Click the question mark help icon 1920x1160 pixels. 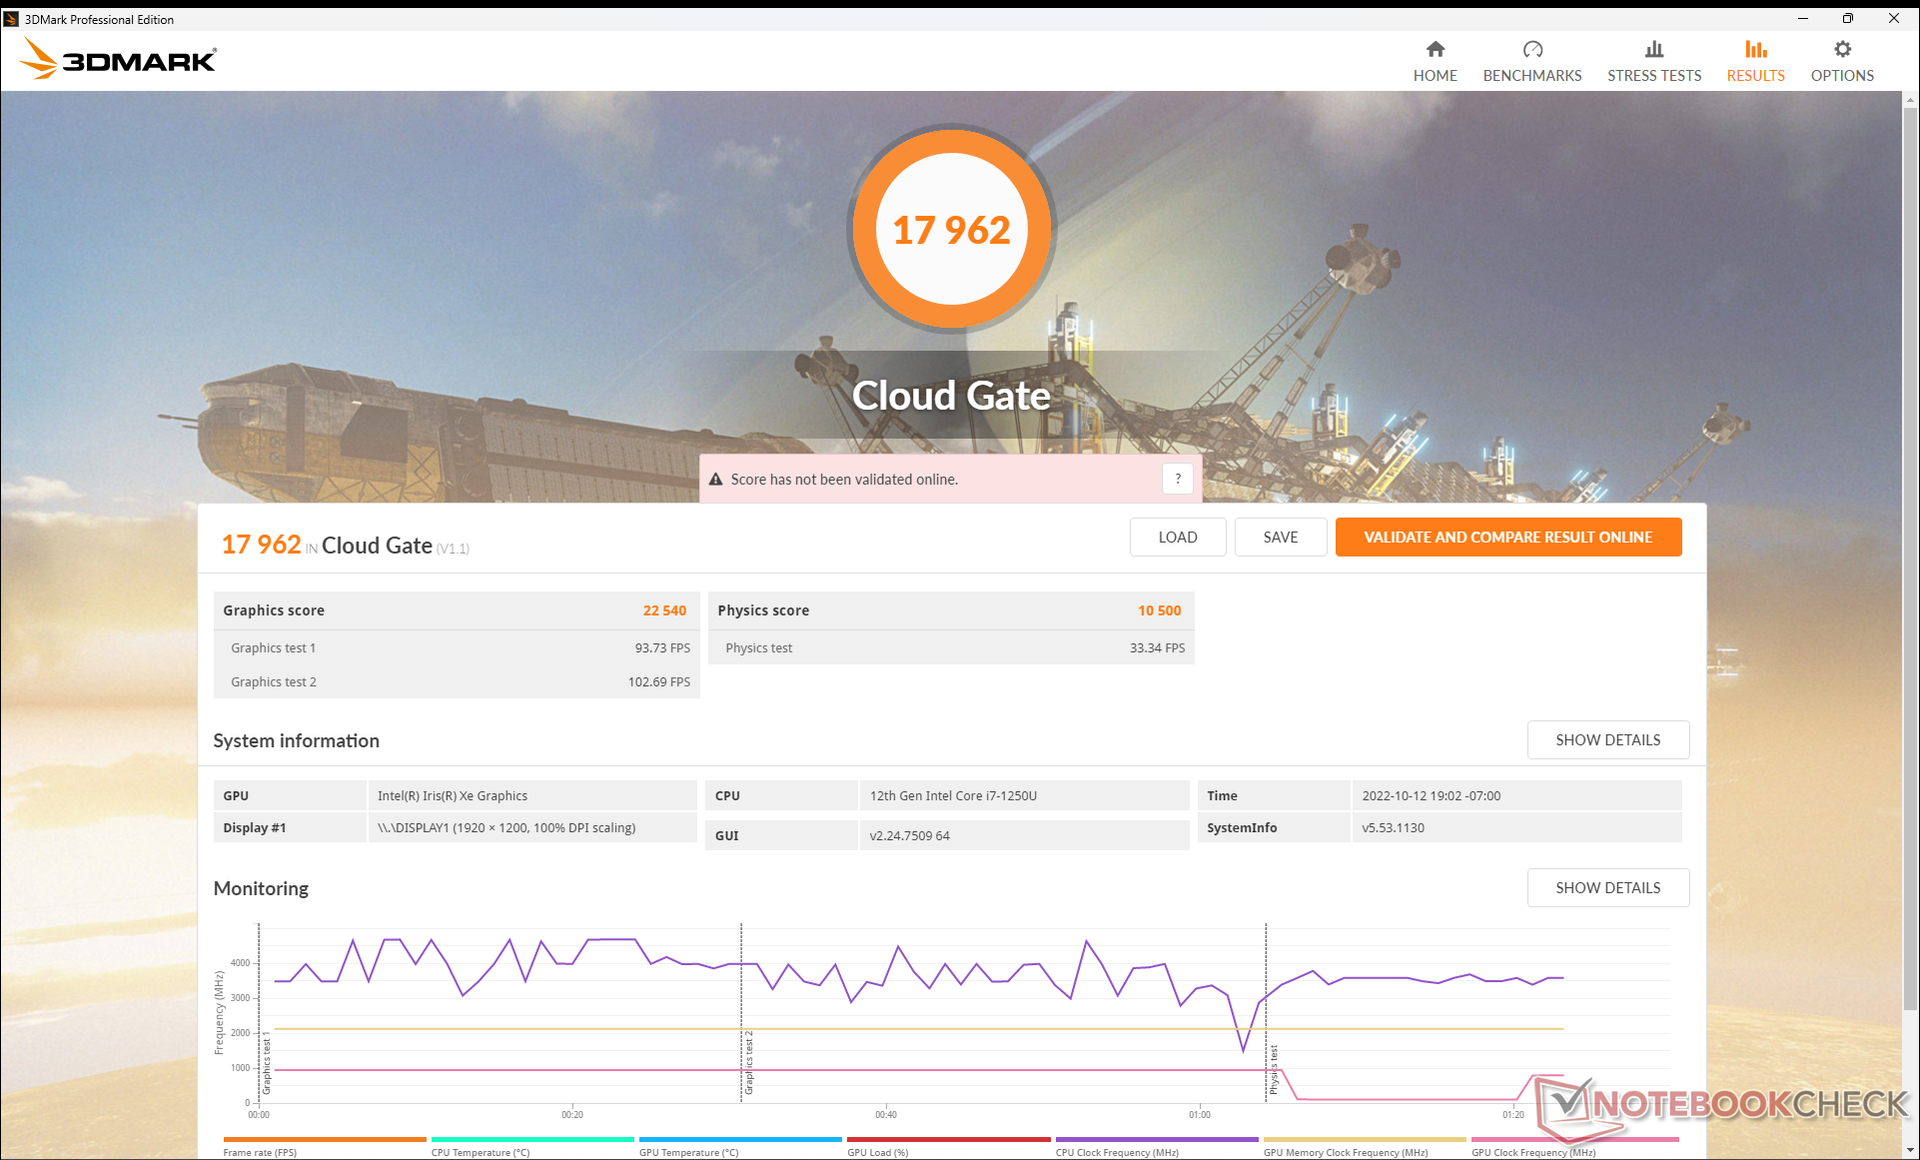pos(1178,479)
